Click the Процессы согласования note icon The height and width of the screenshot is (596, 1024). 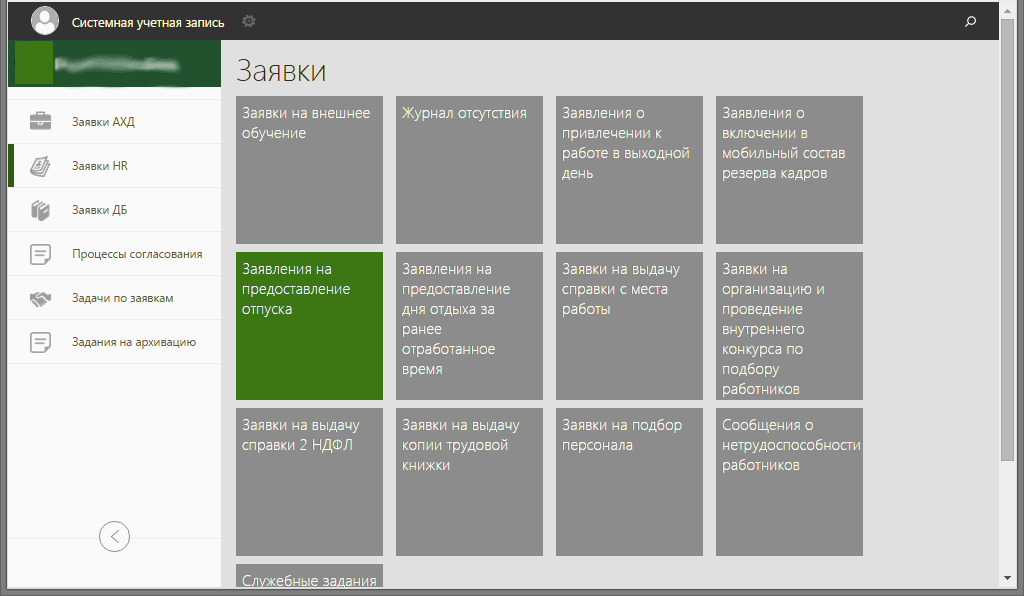coord(40,254)
